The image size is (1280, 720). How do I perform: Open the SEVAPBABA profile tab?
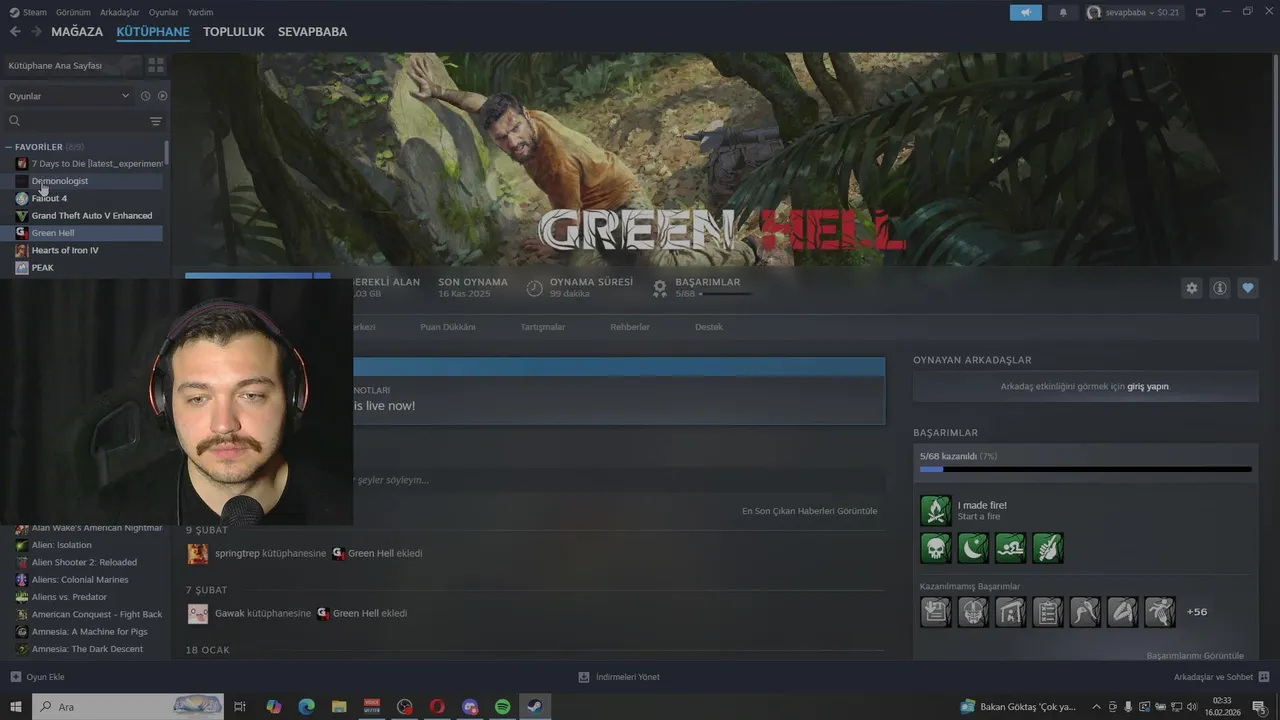click(312, 32)
